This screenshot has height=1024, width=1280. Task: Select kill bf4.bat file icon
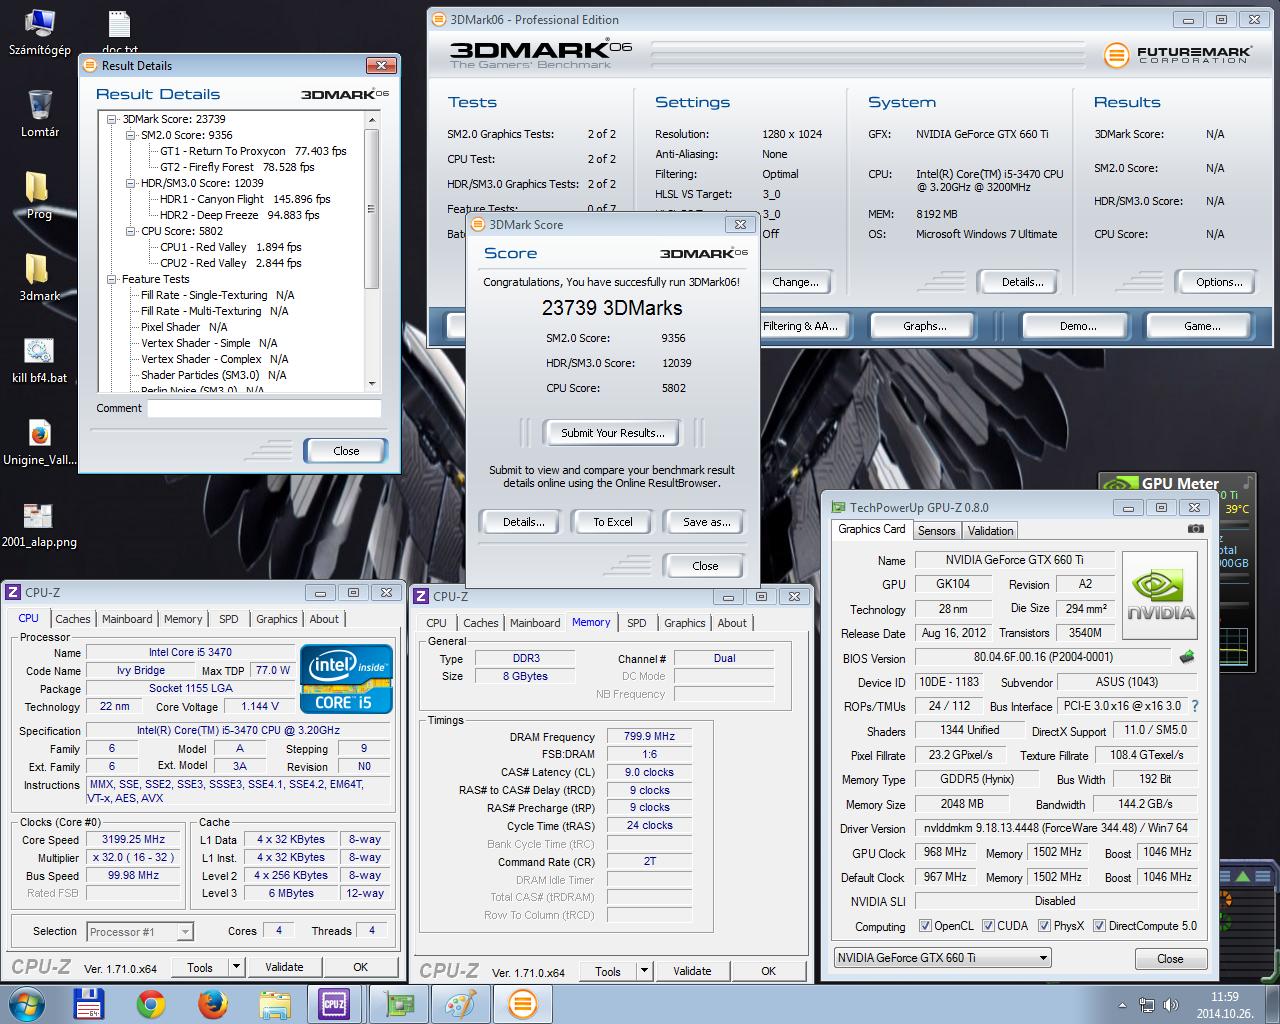(x=39, y=360)
